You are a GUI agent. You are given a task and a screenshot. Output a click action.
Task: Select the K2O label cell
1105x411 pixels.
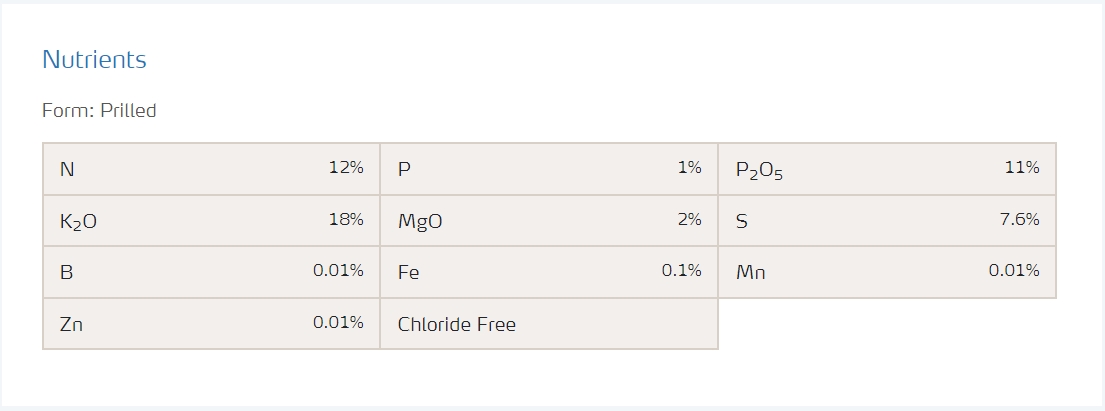tap(78, 222)
